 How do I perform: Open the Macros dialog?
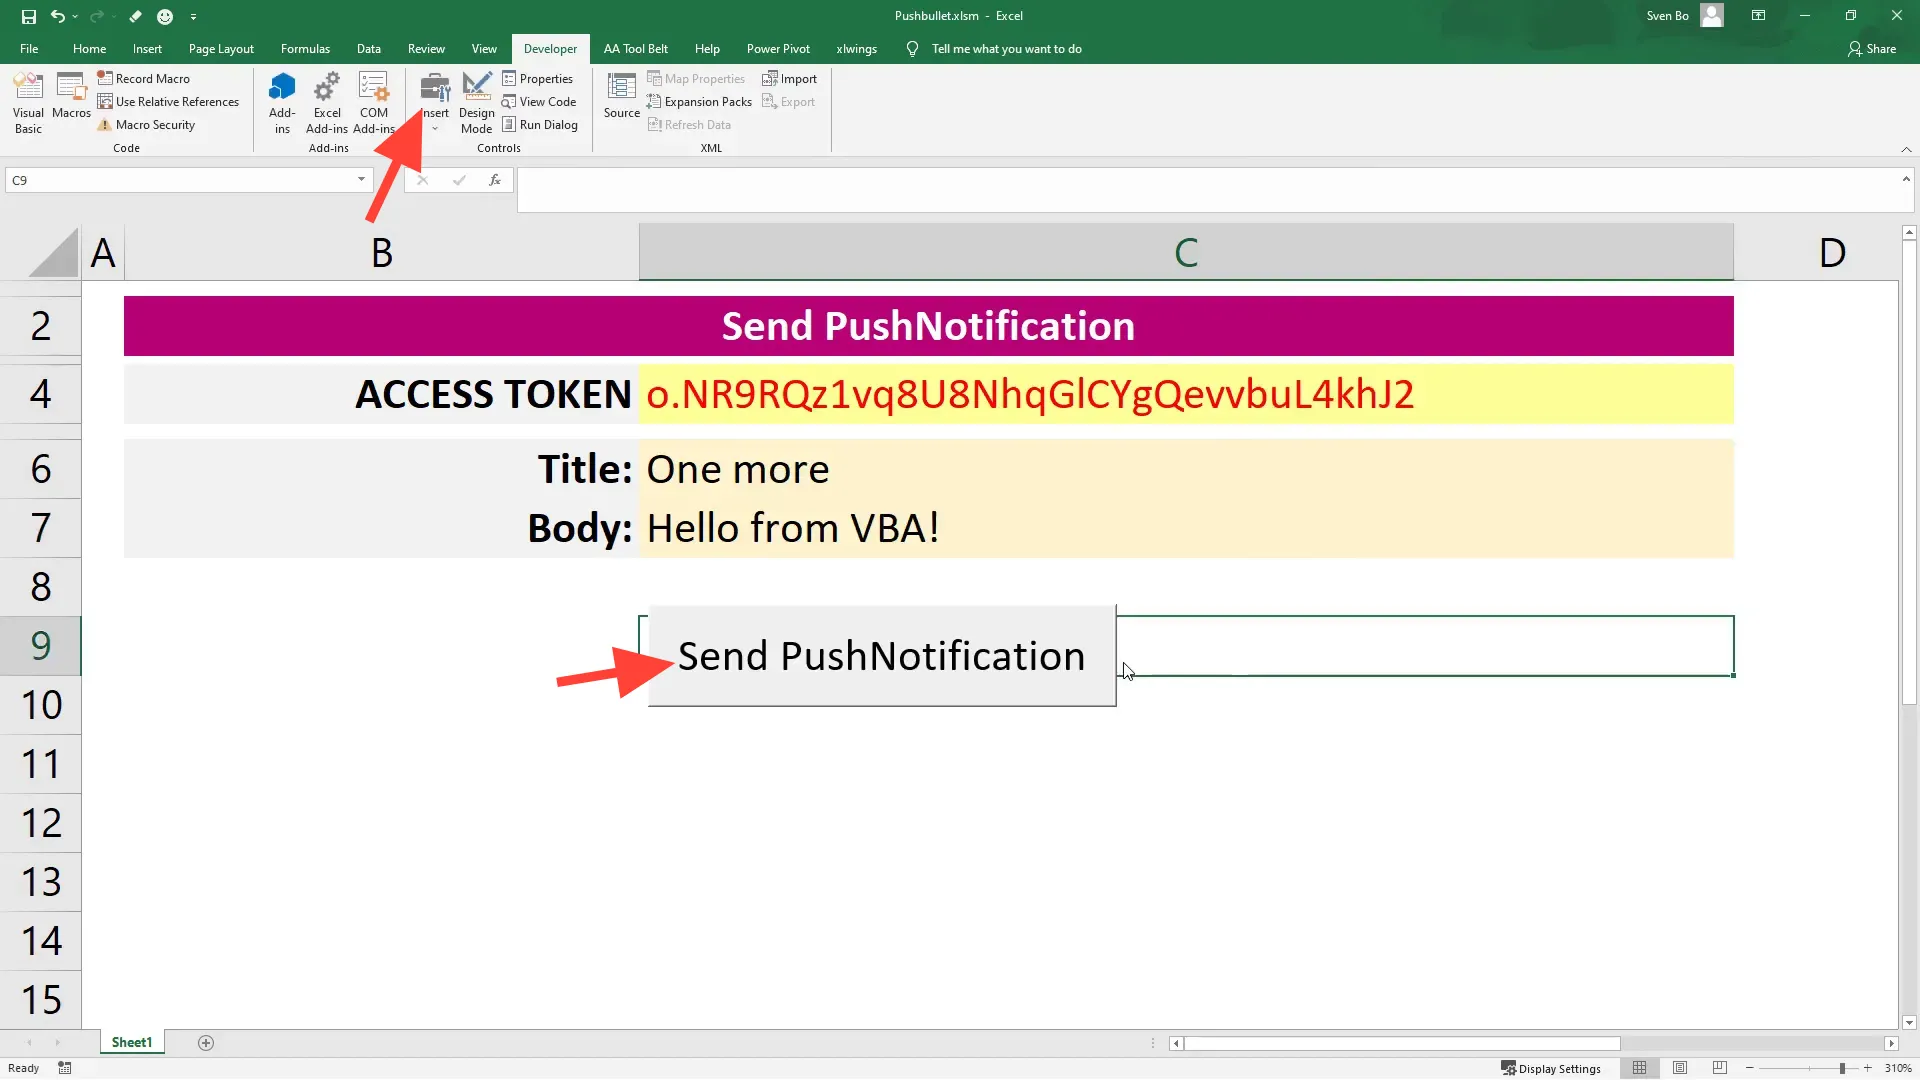coord(70,100)
